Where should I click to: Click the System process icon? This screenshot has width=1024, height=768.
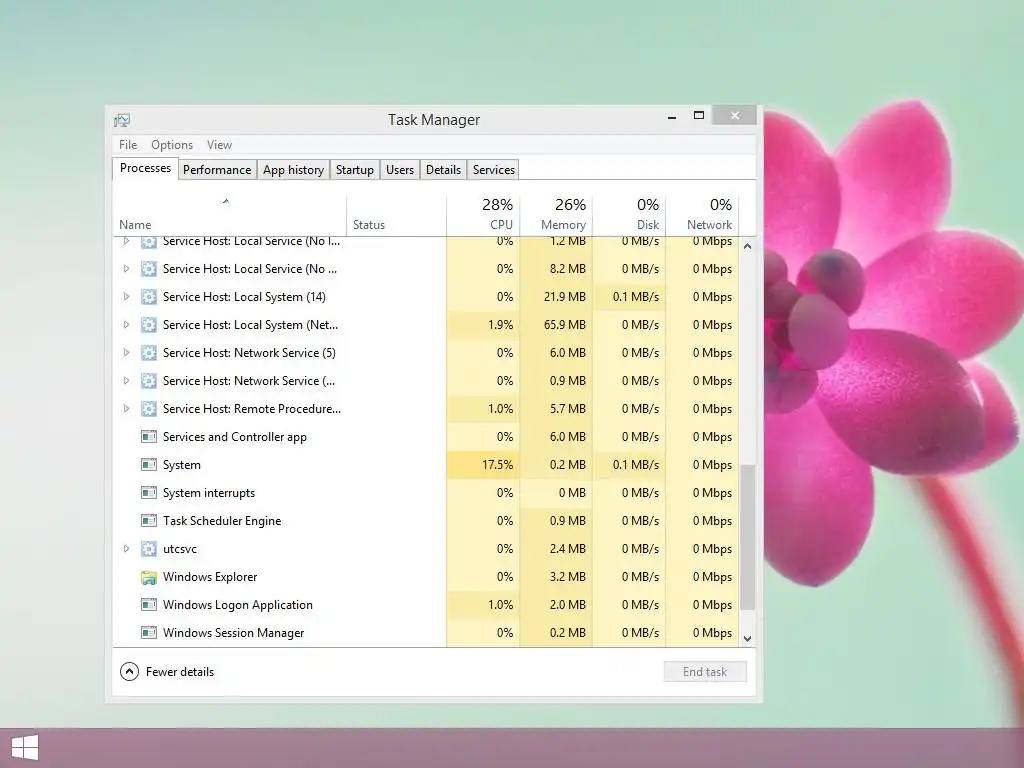(x=149, y=465)
